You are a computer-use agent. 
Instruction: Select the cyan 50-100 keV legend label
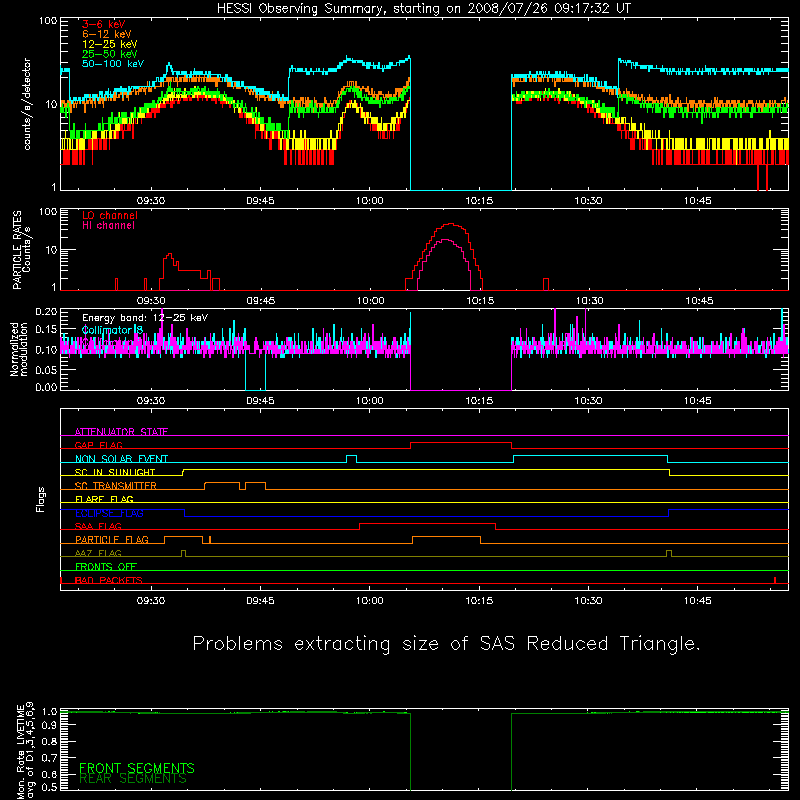(x=113, y=64)
